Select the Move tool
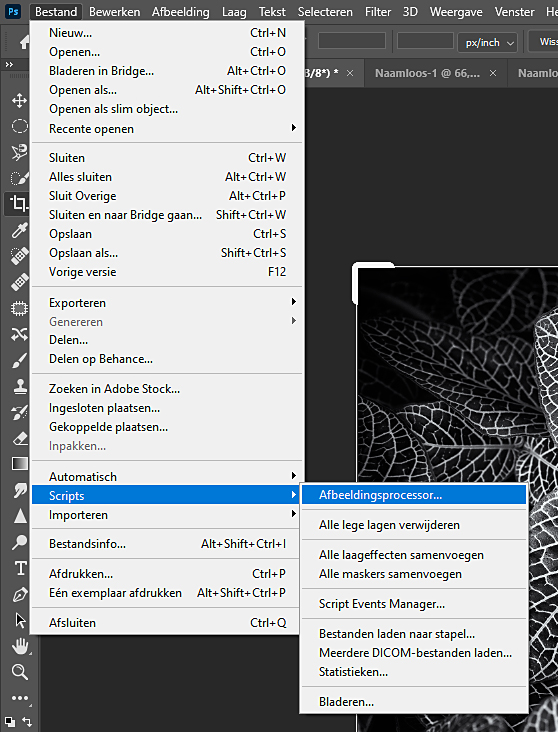 [x=19, y=100]
